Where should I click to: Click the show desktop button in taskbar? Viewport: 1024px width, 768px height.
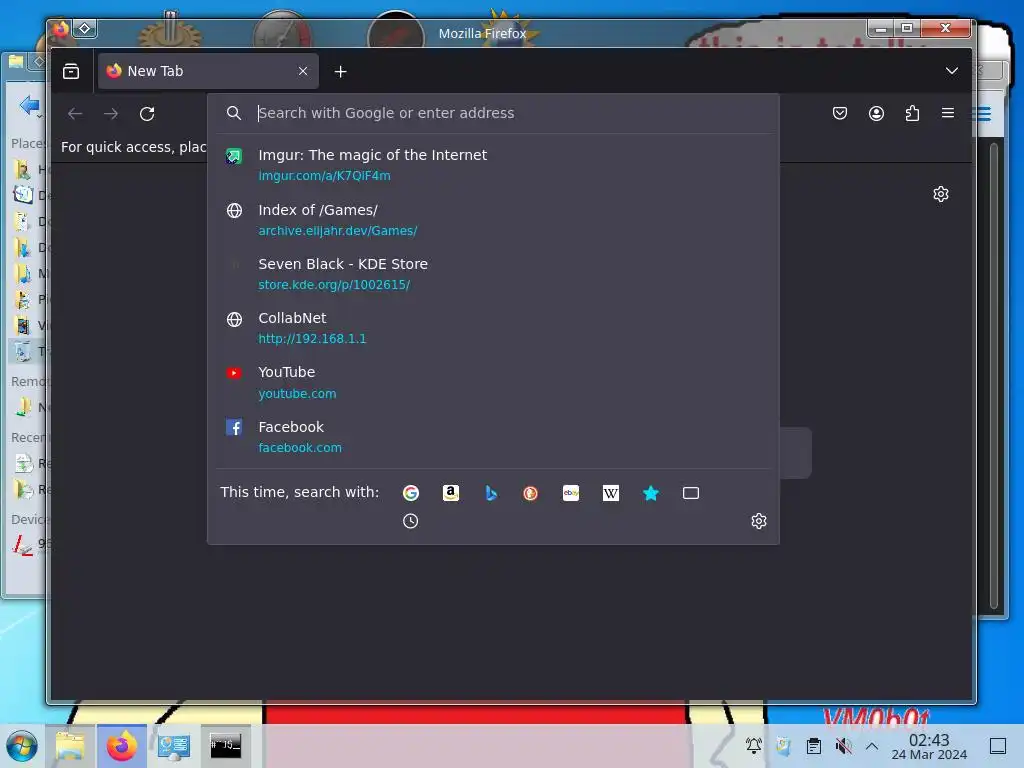[x=998, y=746]
